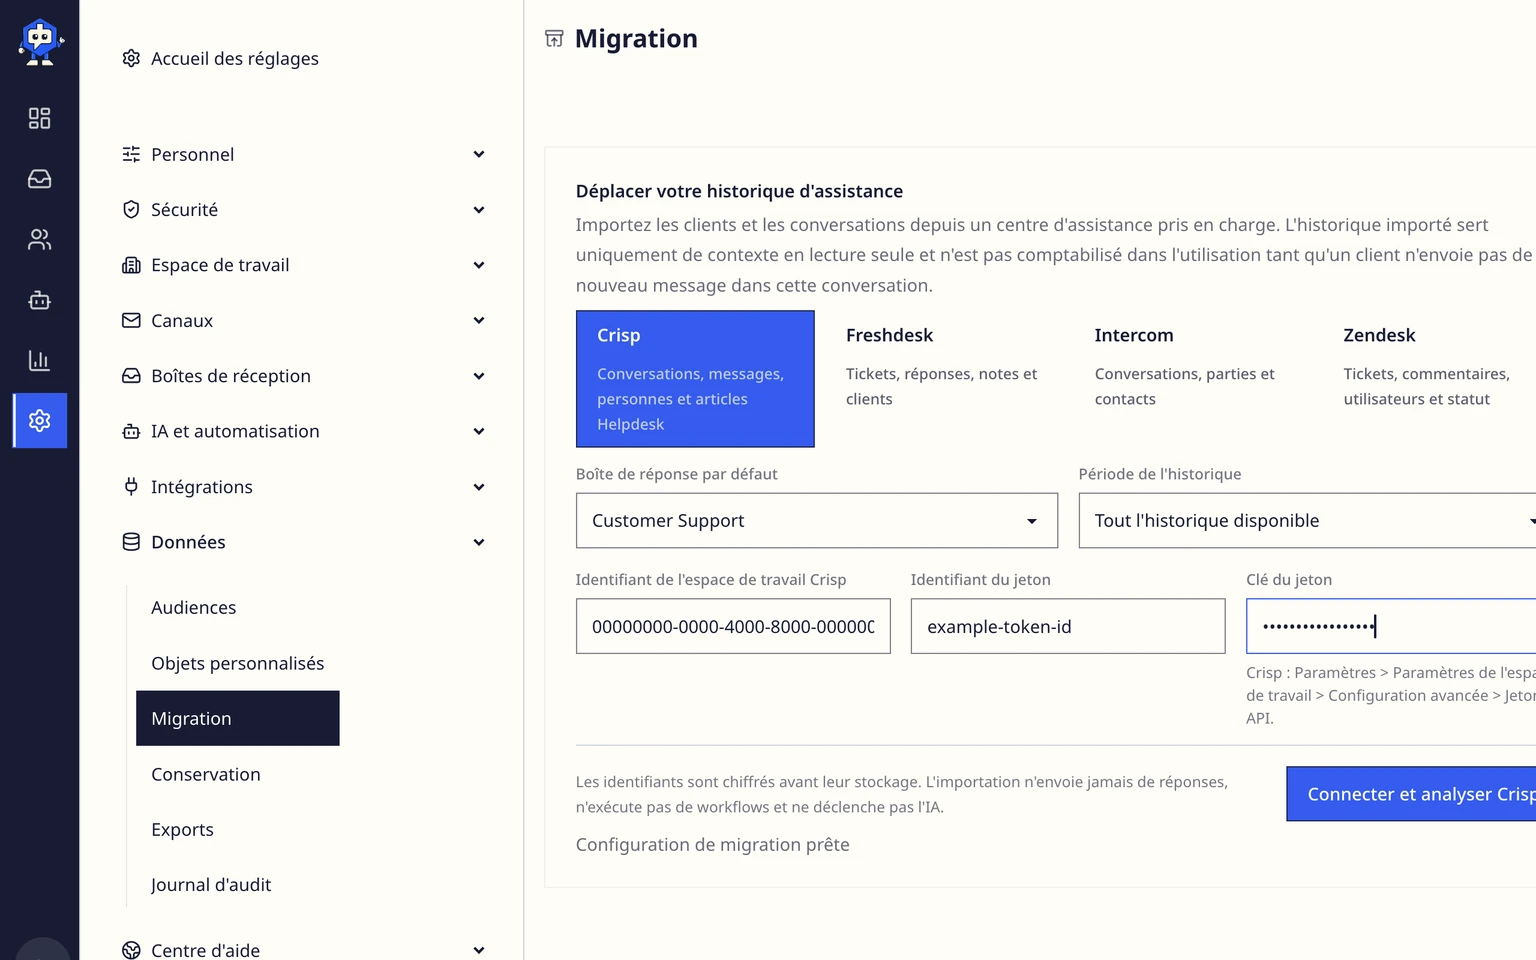The height and width of the screenshot is (960, 1536).
Task: Click the archive icon beside Migration title
Action: point(554,39)
